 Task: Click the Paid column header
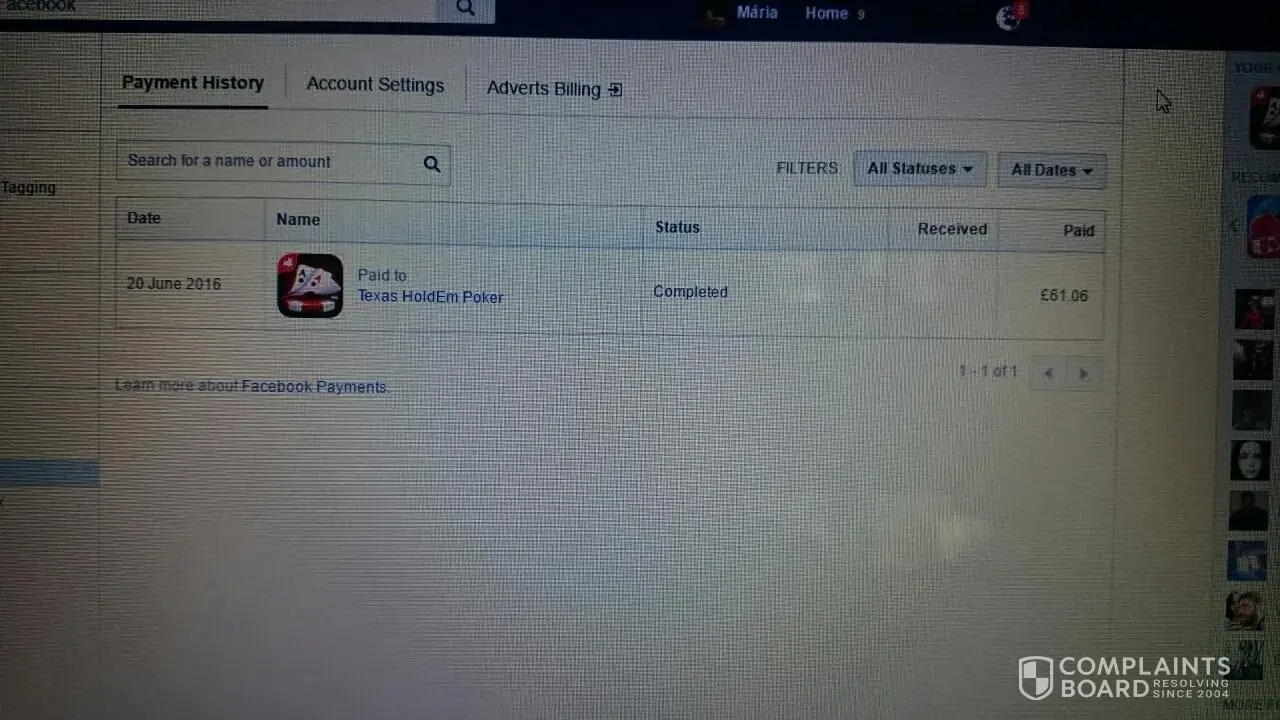[1079, 231]
